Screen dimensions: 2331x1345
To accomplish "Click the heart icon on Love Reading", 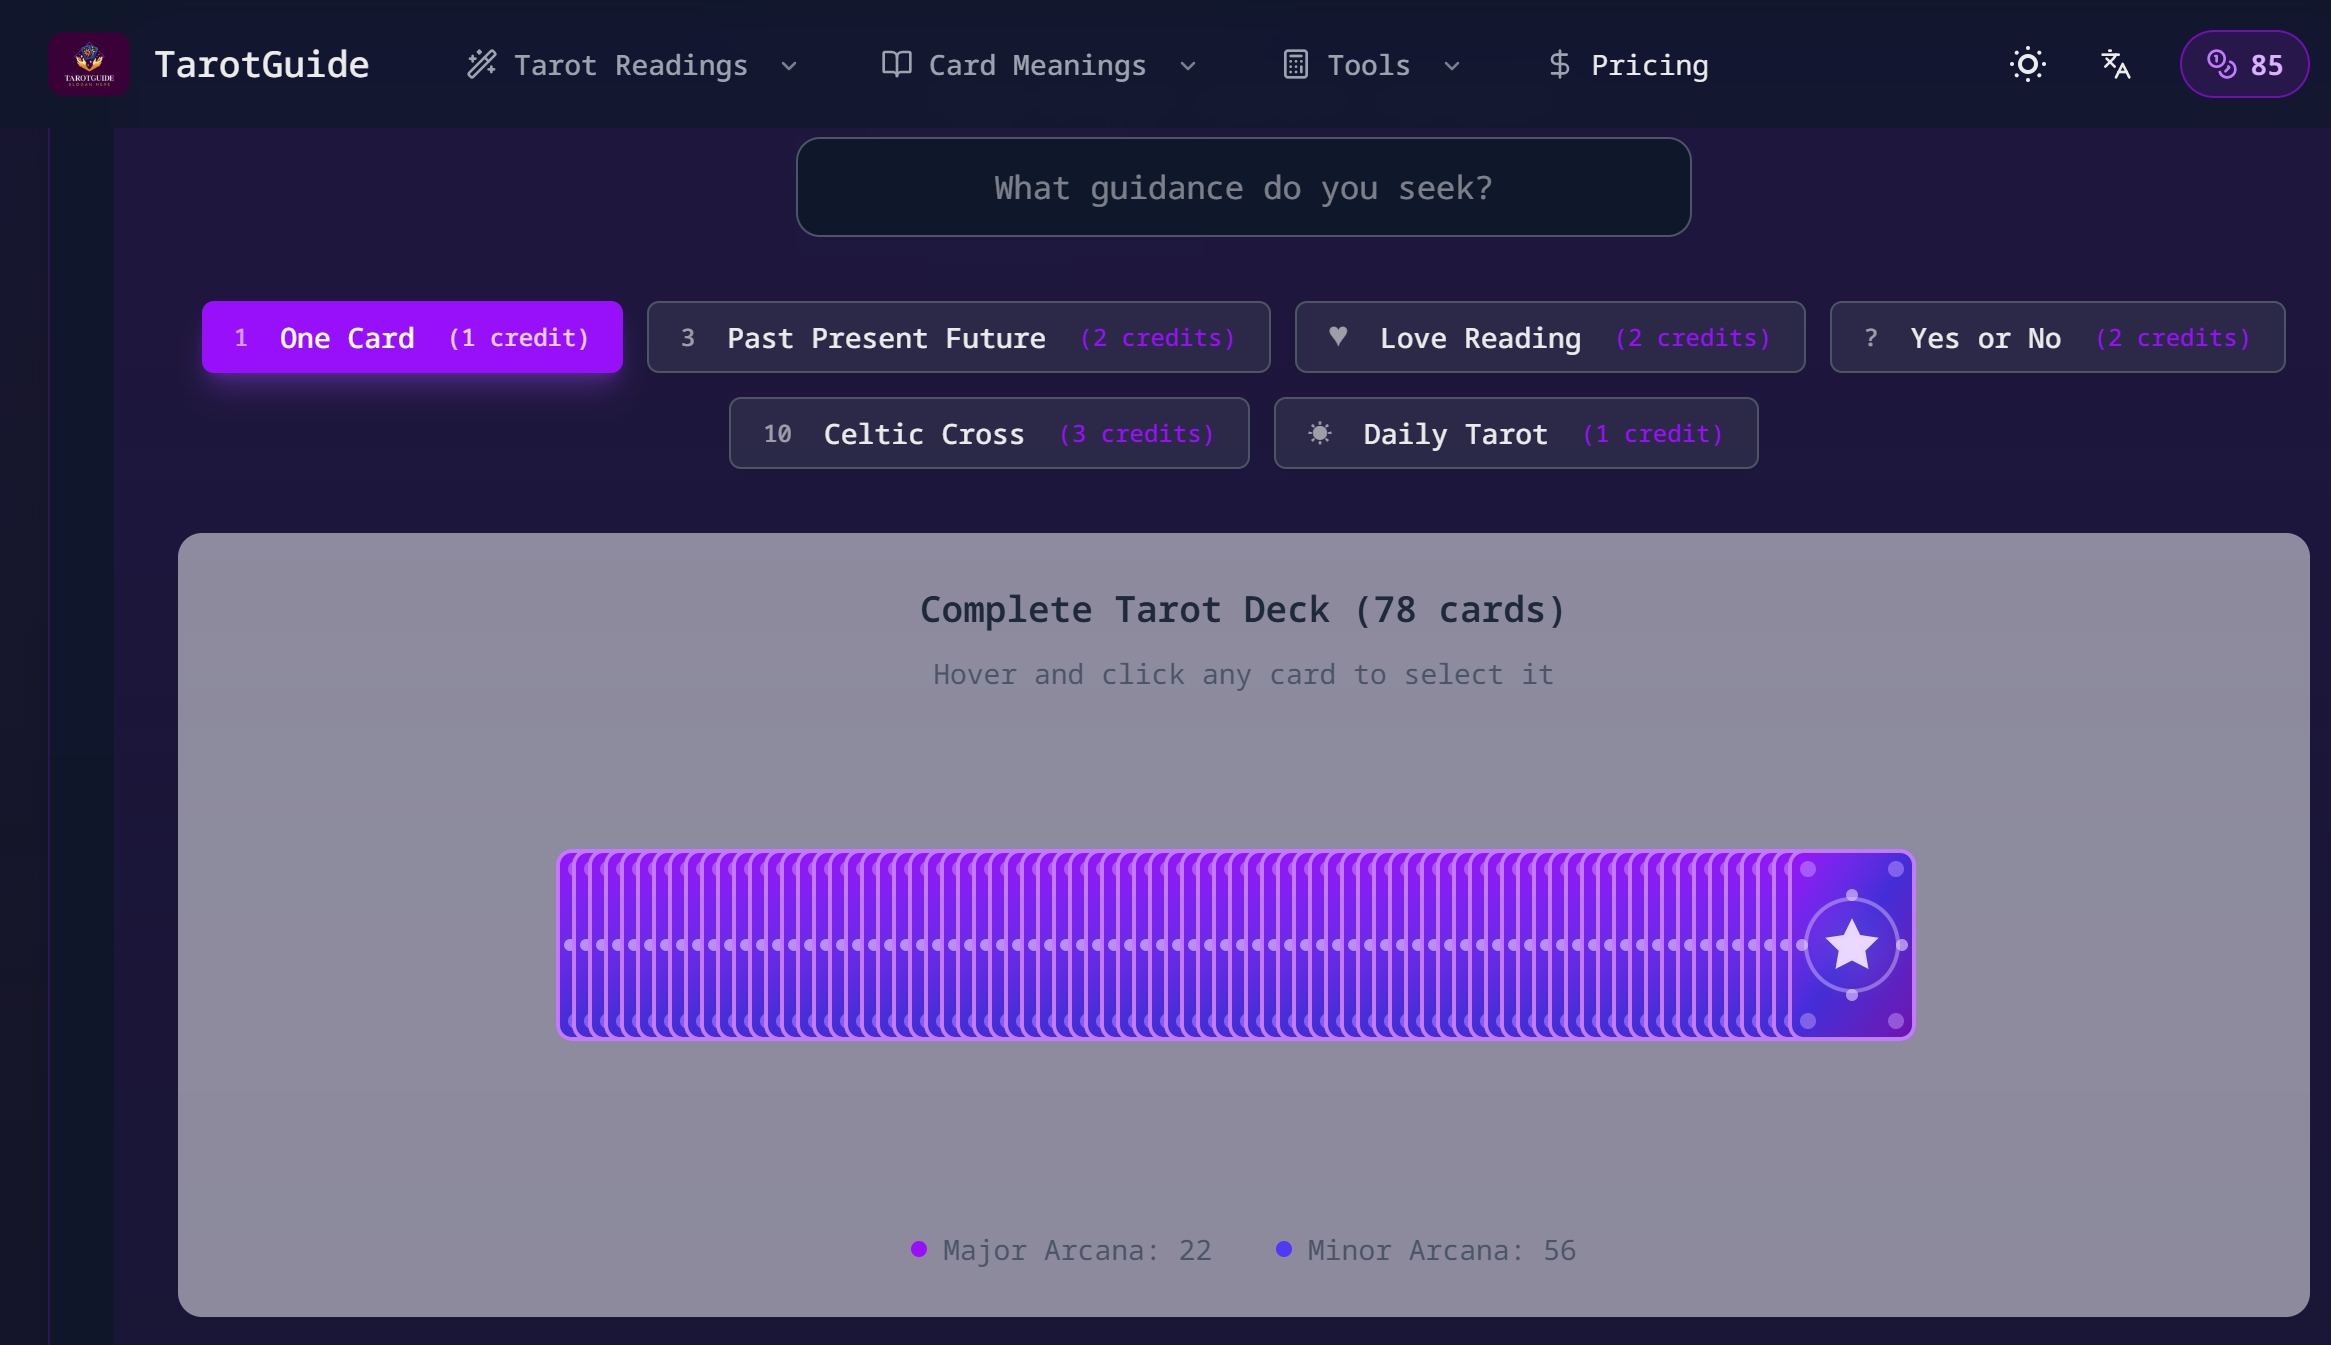I will pyautogui.click(x=1338, y=337).
